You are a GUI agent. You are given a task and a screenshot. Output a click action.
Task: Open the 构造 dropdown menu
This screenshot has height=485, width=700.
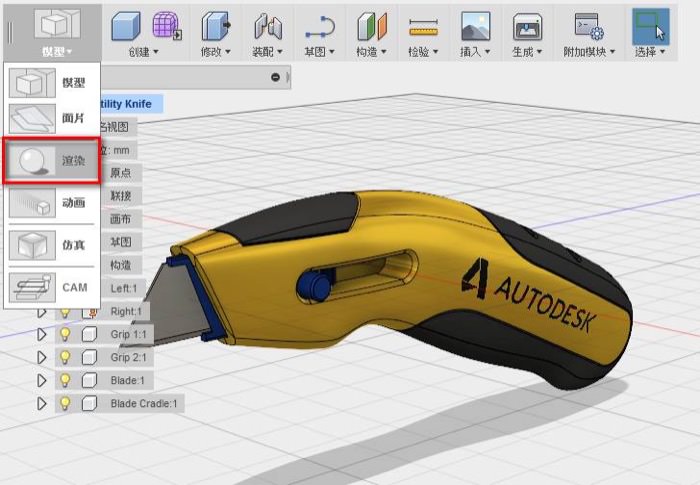point(371,52)
